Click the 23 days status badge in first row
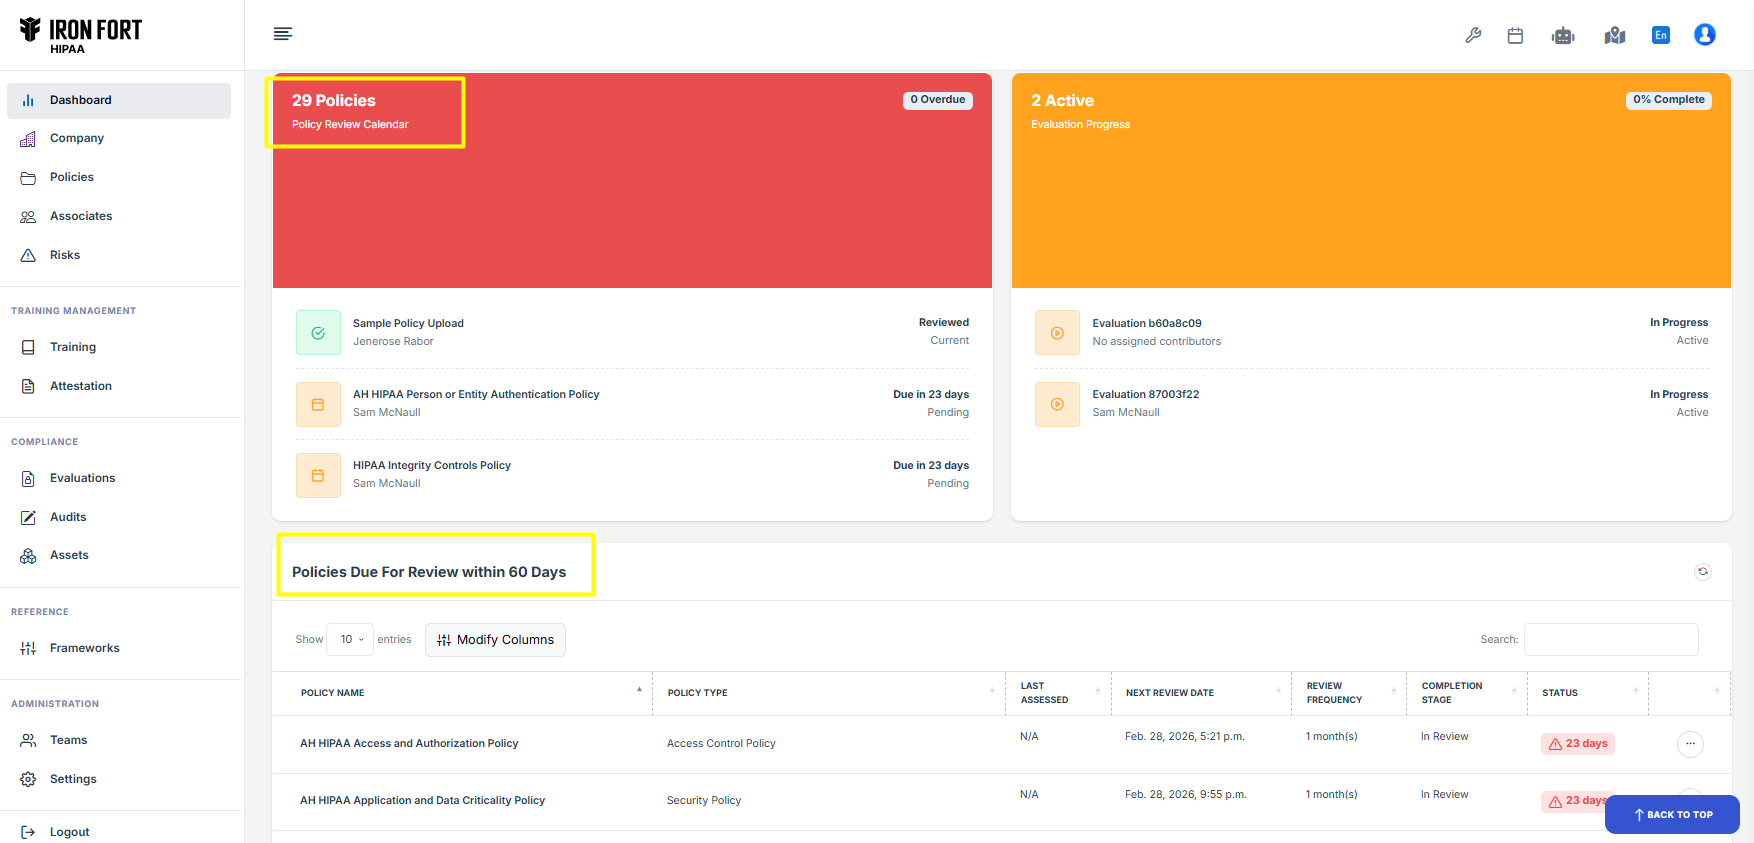 coord(1578,744)
